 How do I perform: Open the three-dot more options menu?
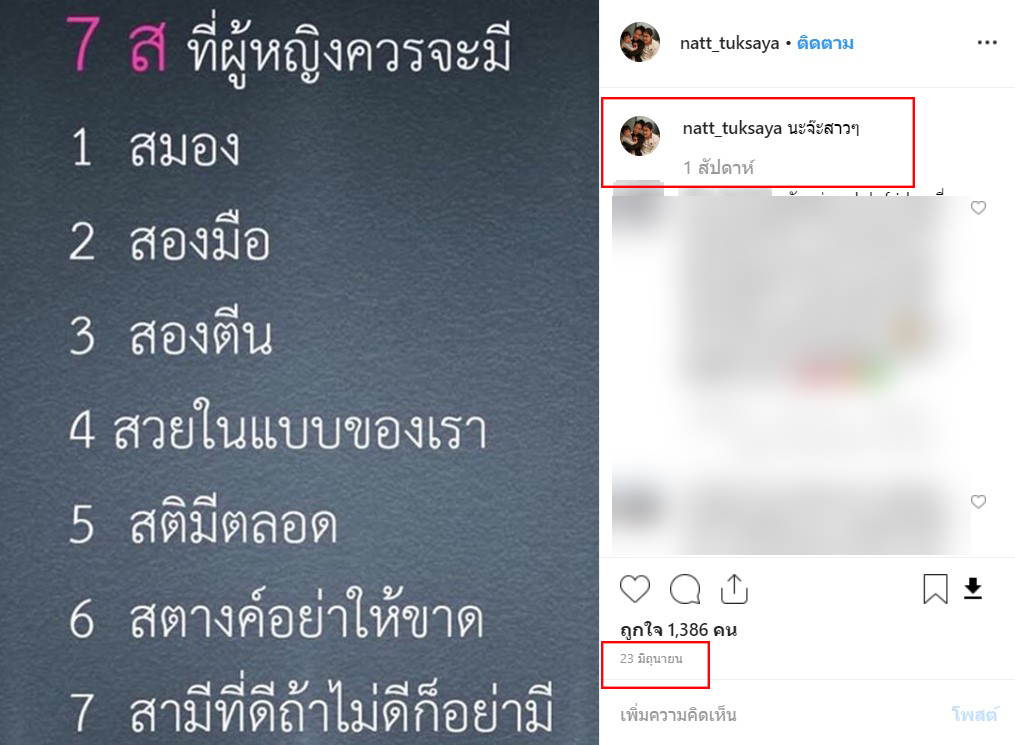coord(987,43)
